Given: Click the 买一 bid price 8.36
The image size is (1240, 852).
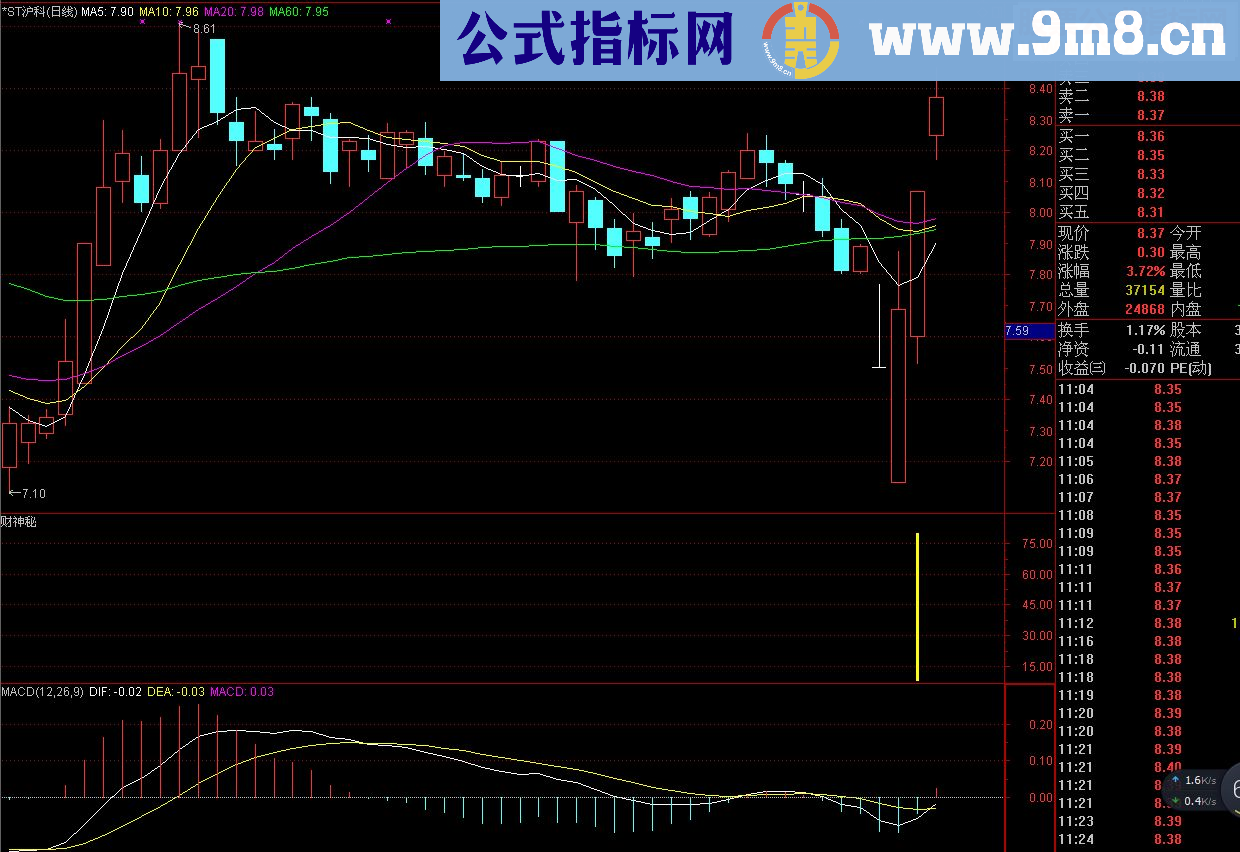Looking at the screenshot, I should [1150, 136].
